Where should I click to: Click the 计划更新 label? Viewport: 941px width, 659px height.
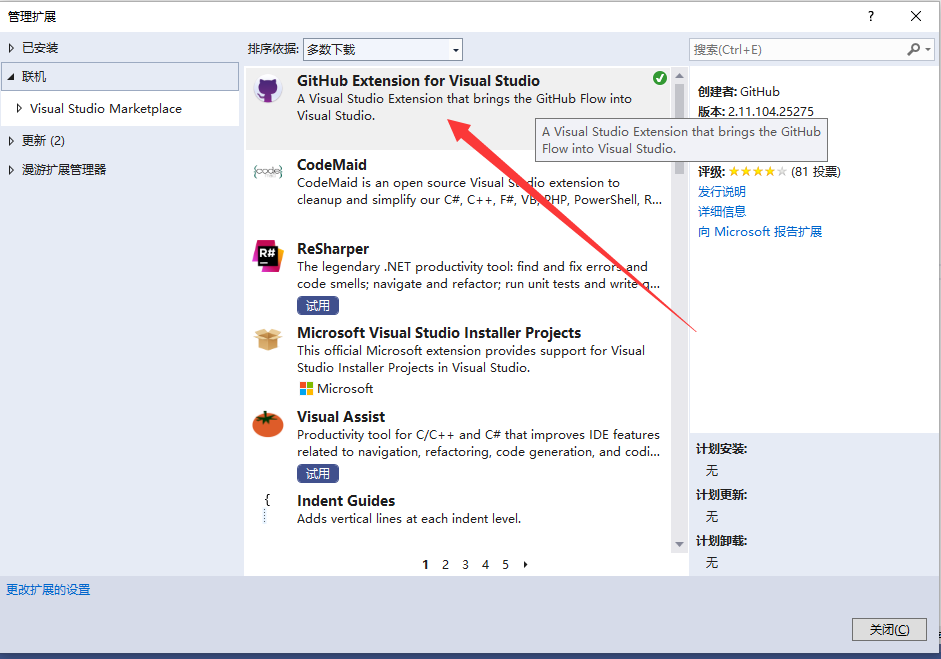[721, 495]
